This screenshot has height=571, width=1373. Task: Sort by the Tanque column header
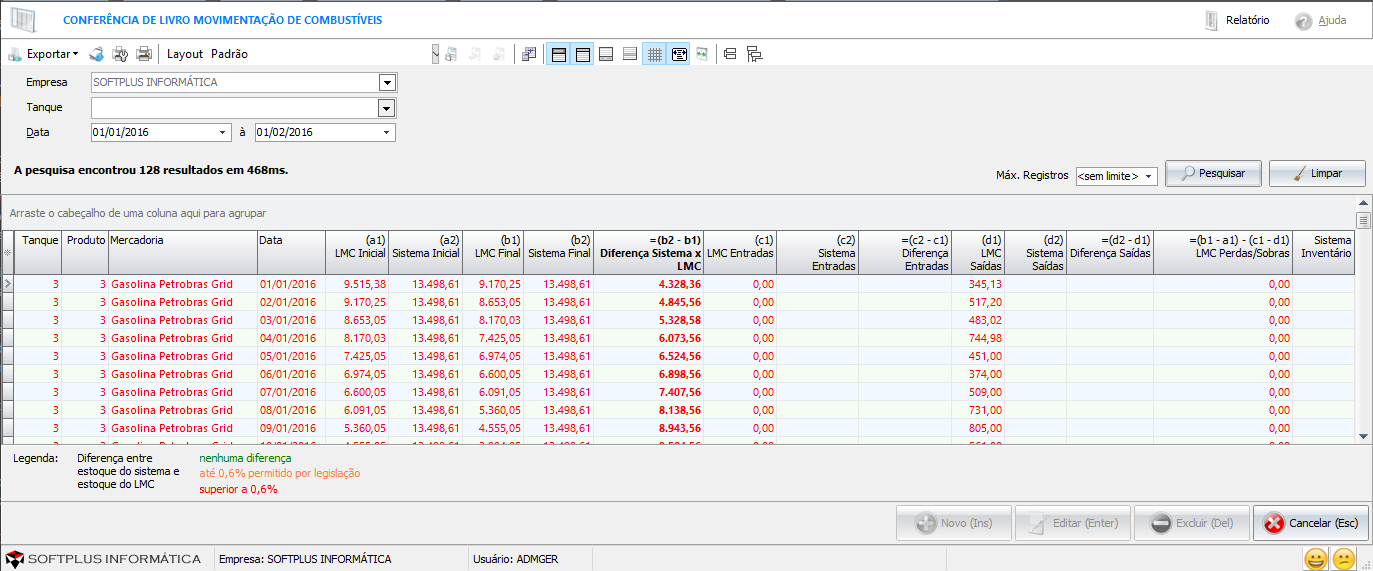coord(39,253)
